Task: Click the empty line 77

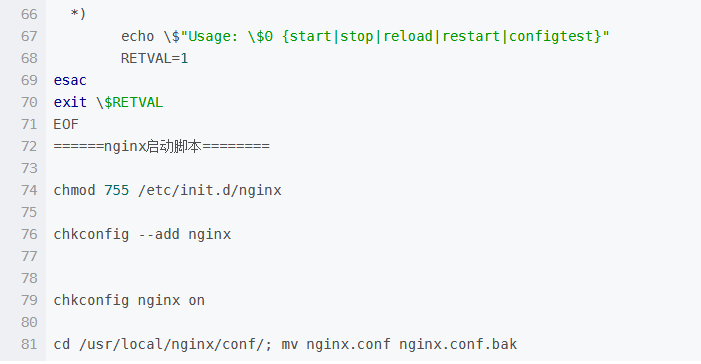Action: click(373, 257)
